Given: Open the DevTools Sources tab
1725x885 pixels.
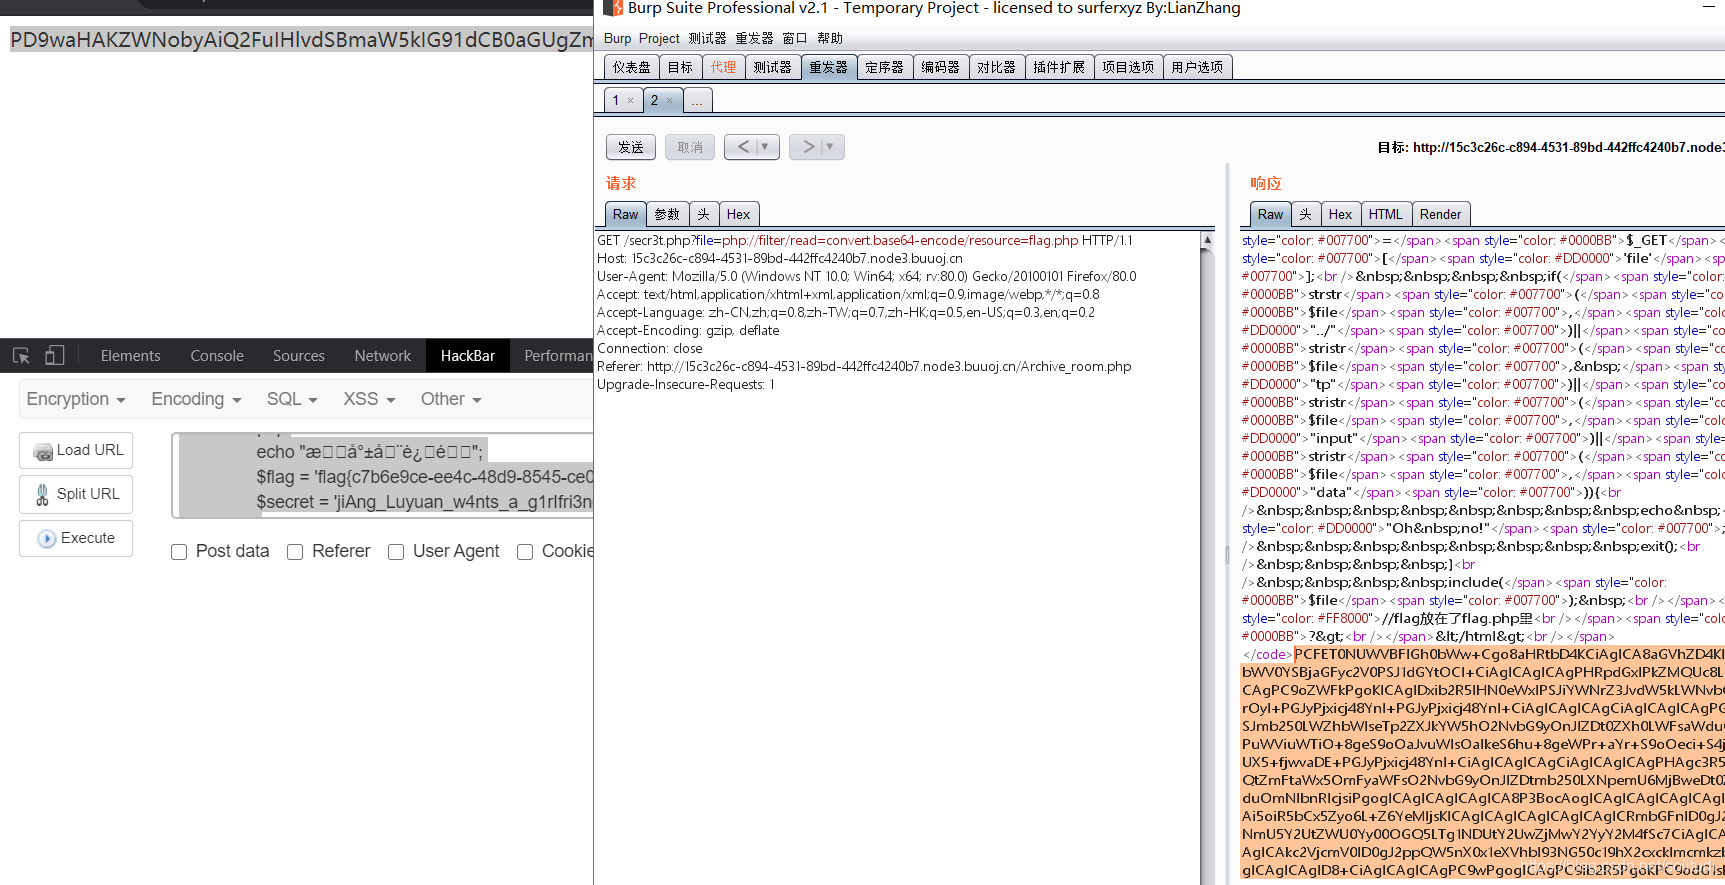Looking at the screenshot, I should point(299,356).
